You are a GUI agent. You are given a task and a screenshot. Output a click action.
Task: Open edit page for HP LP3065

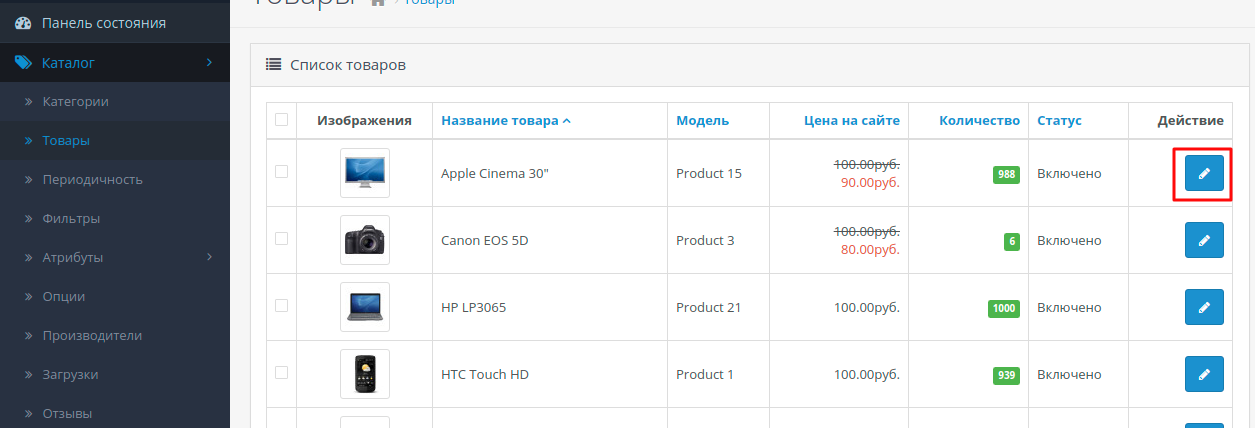tap(1204, 308)
